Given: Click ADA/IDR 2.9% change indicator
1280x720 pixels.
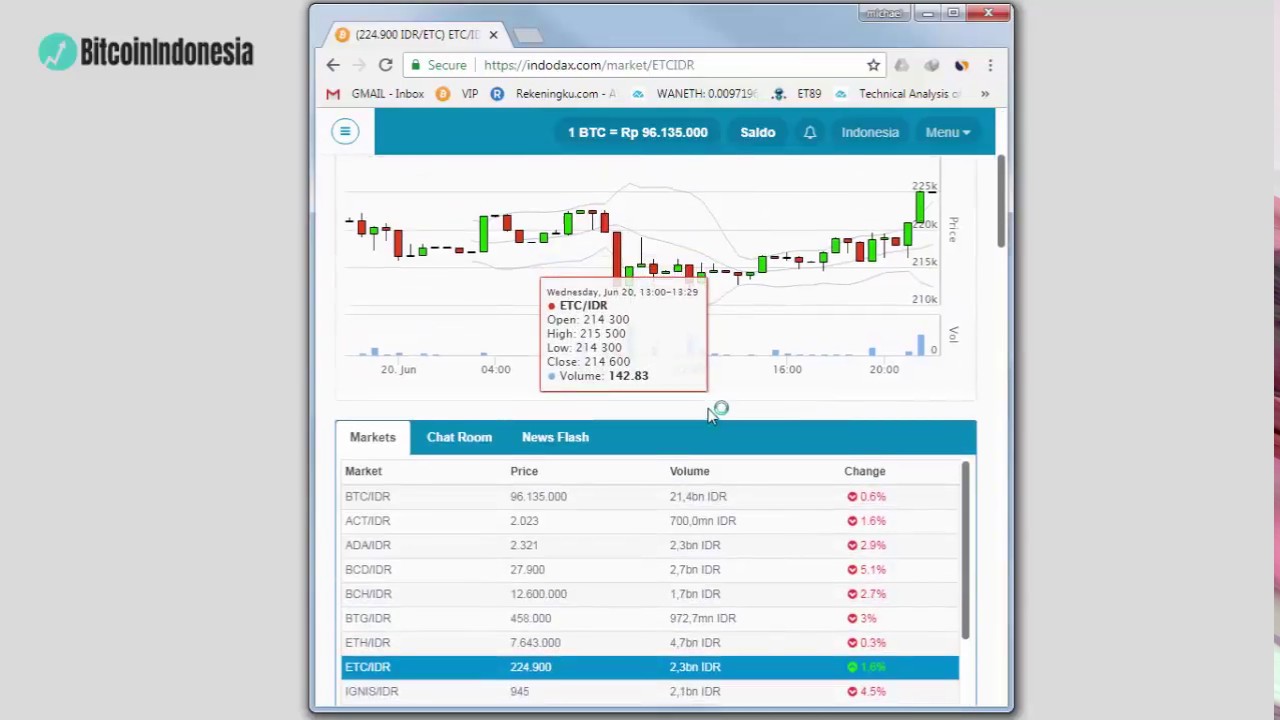Looking at the screenshot, I should tap(866, 545).
